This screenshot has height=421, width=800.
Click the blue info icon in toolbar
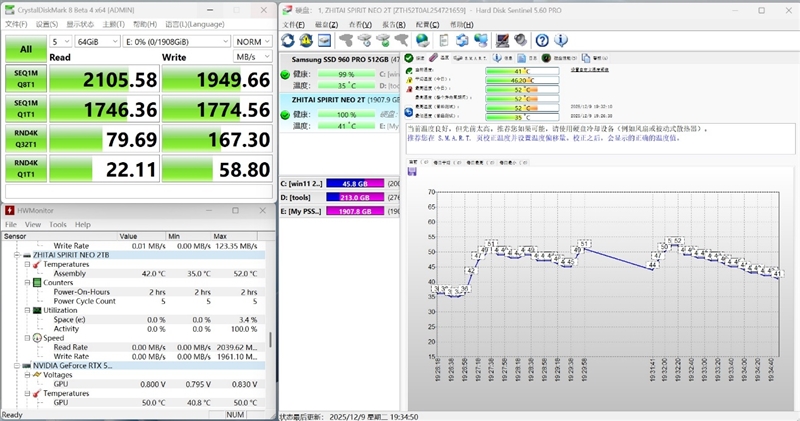[x=561, y=41]
